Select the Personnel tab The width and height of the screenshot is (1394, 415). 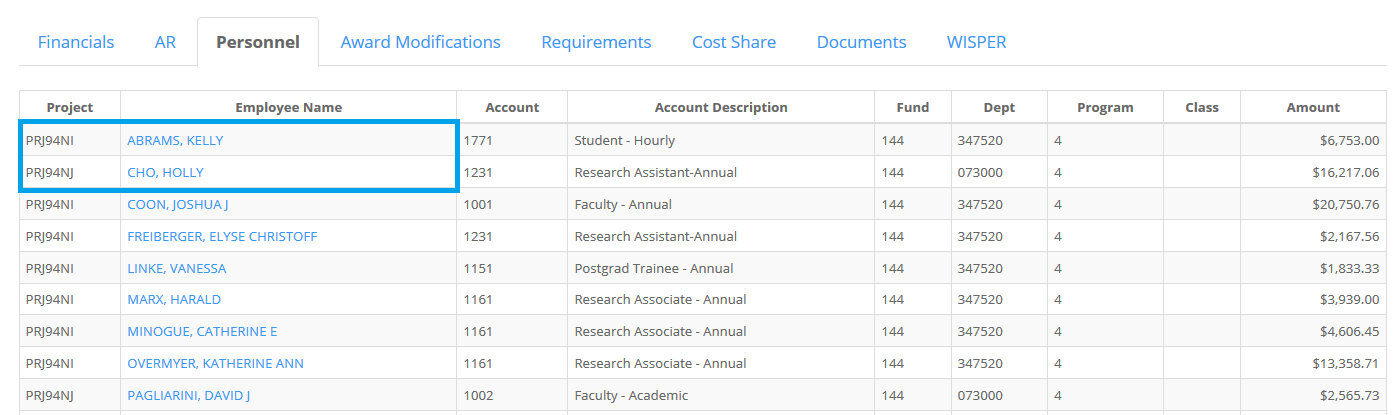(258, 42)
